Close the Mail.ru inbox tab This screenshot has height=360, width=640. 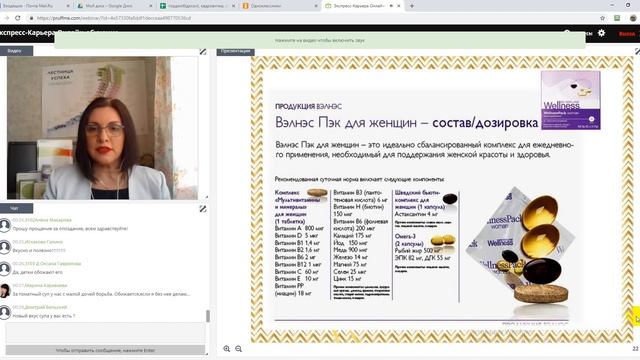(x=68, y=6)
